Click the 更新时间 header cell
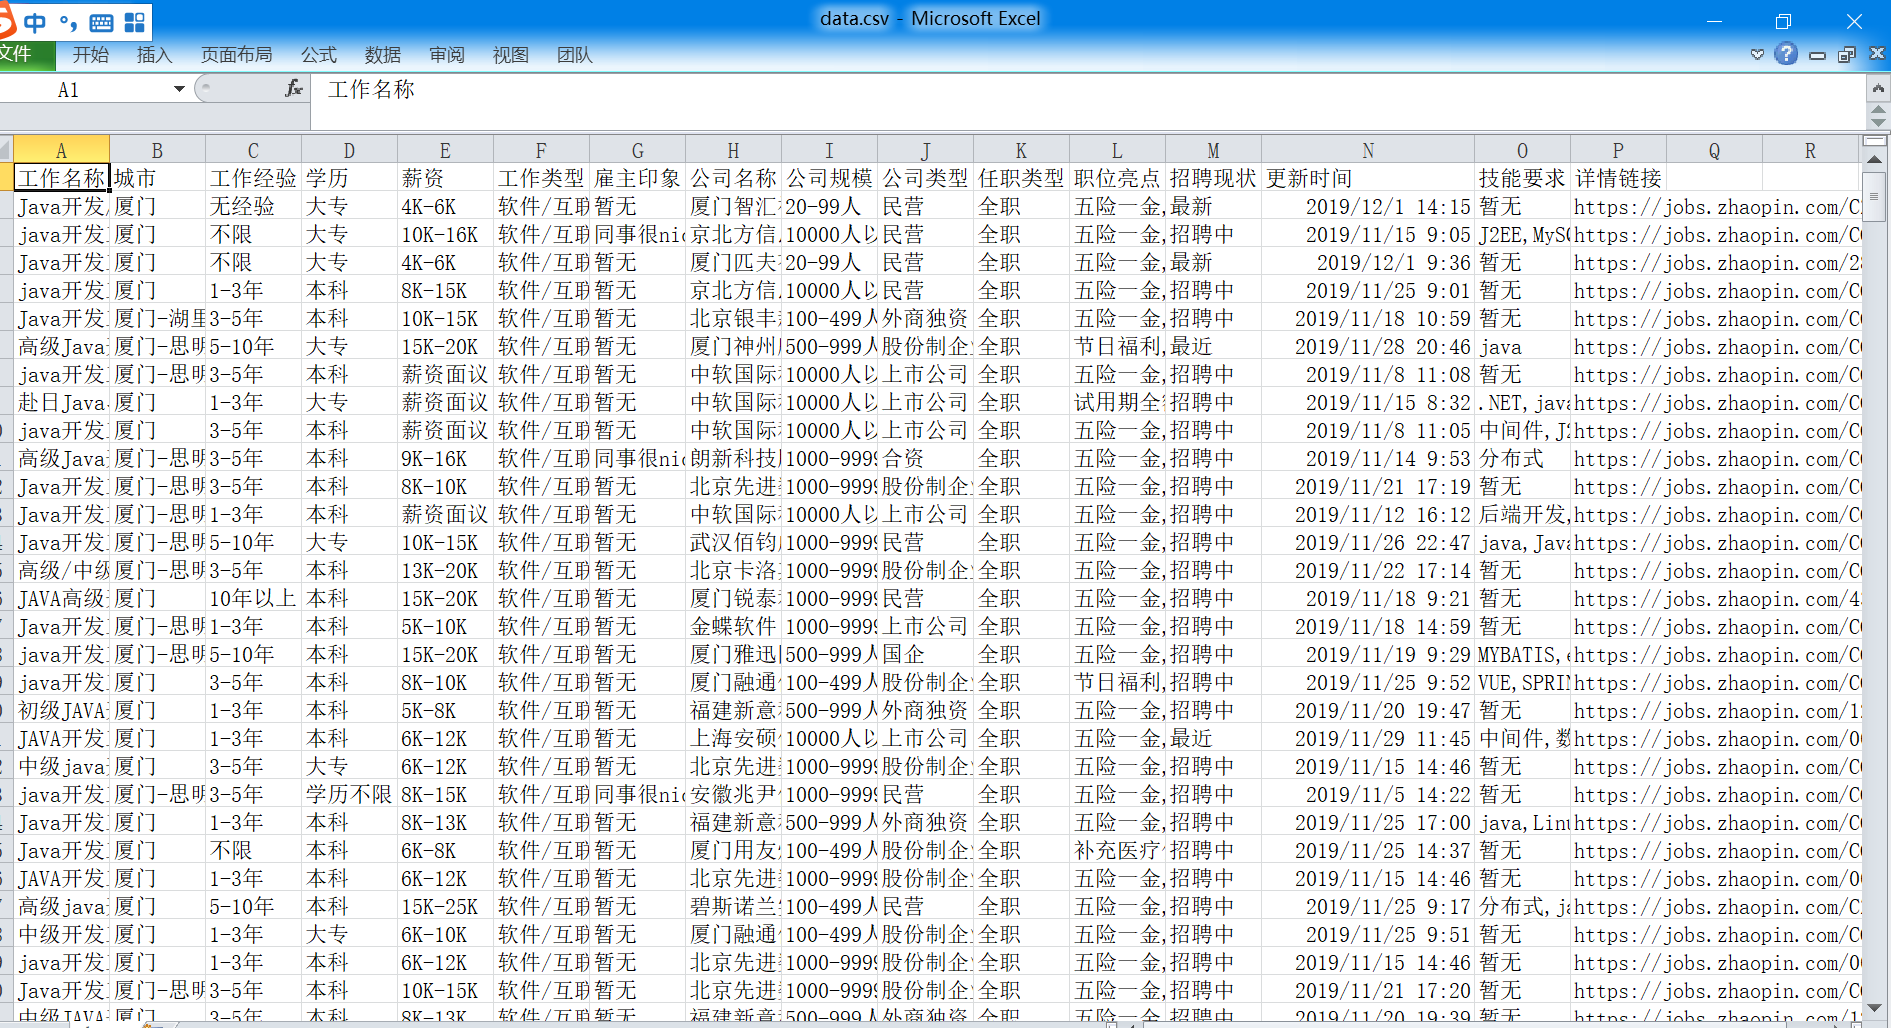 coord(1368,178)
